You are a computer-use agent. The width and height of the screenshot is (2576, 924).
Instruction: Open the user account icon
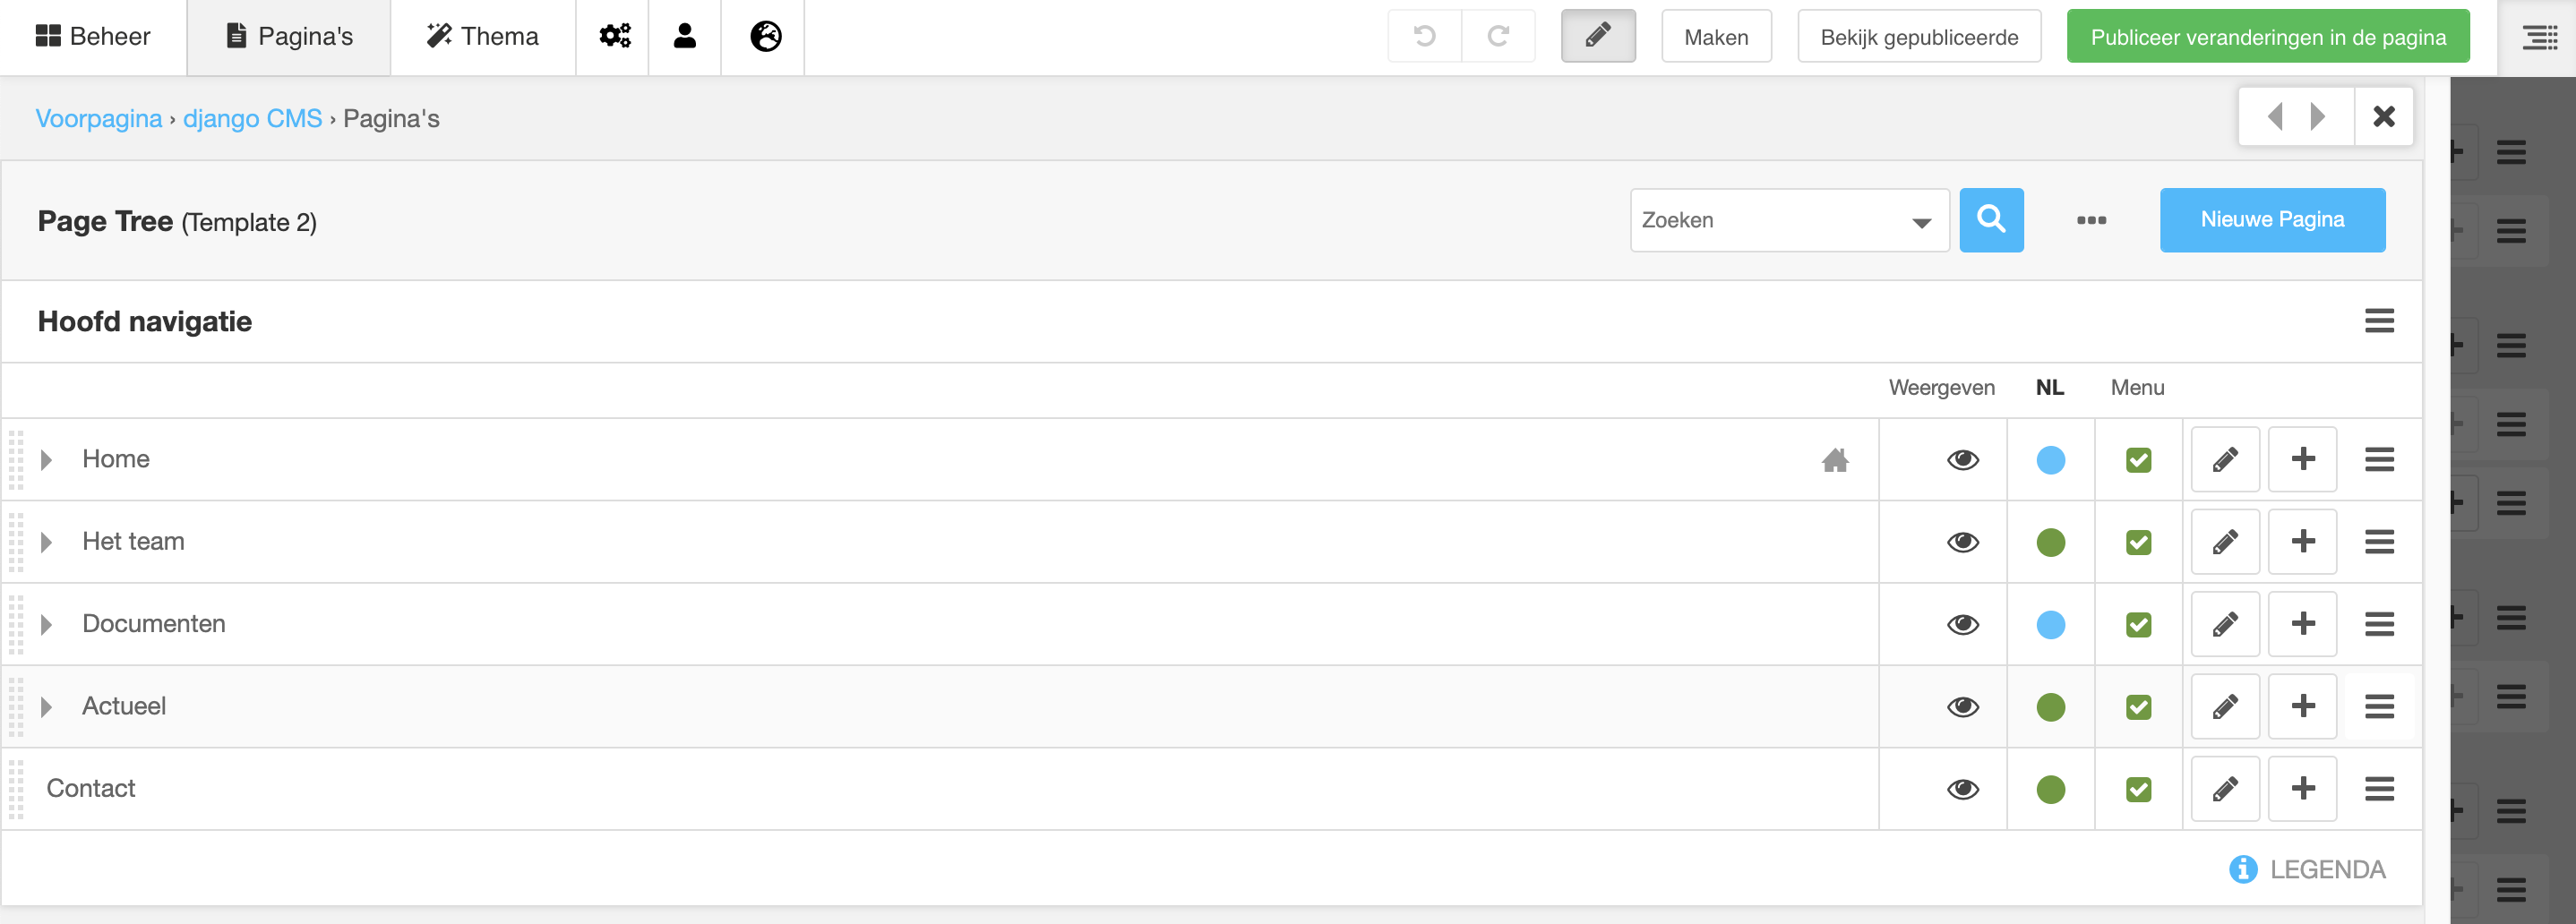coord(684,37)
